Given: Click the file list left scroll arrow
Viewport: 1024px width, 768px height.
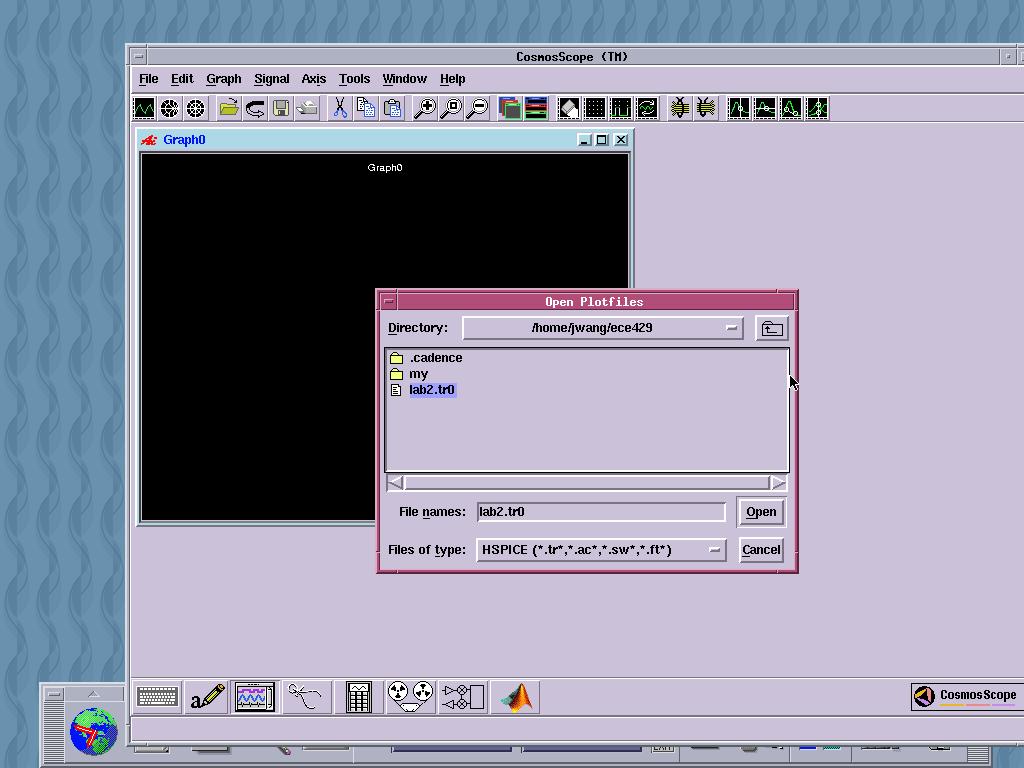Looking at the screenshot, I should click(x=395, y=483).
